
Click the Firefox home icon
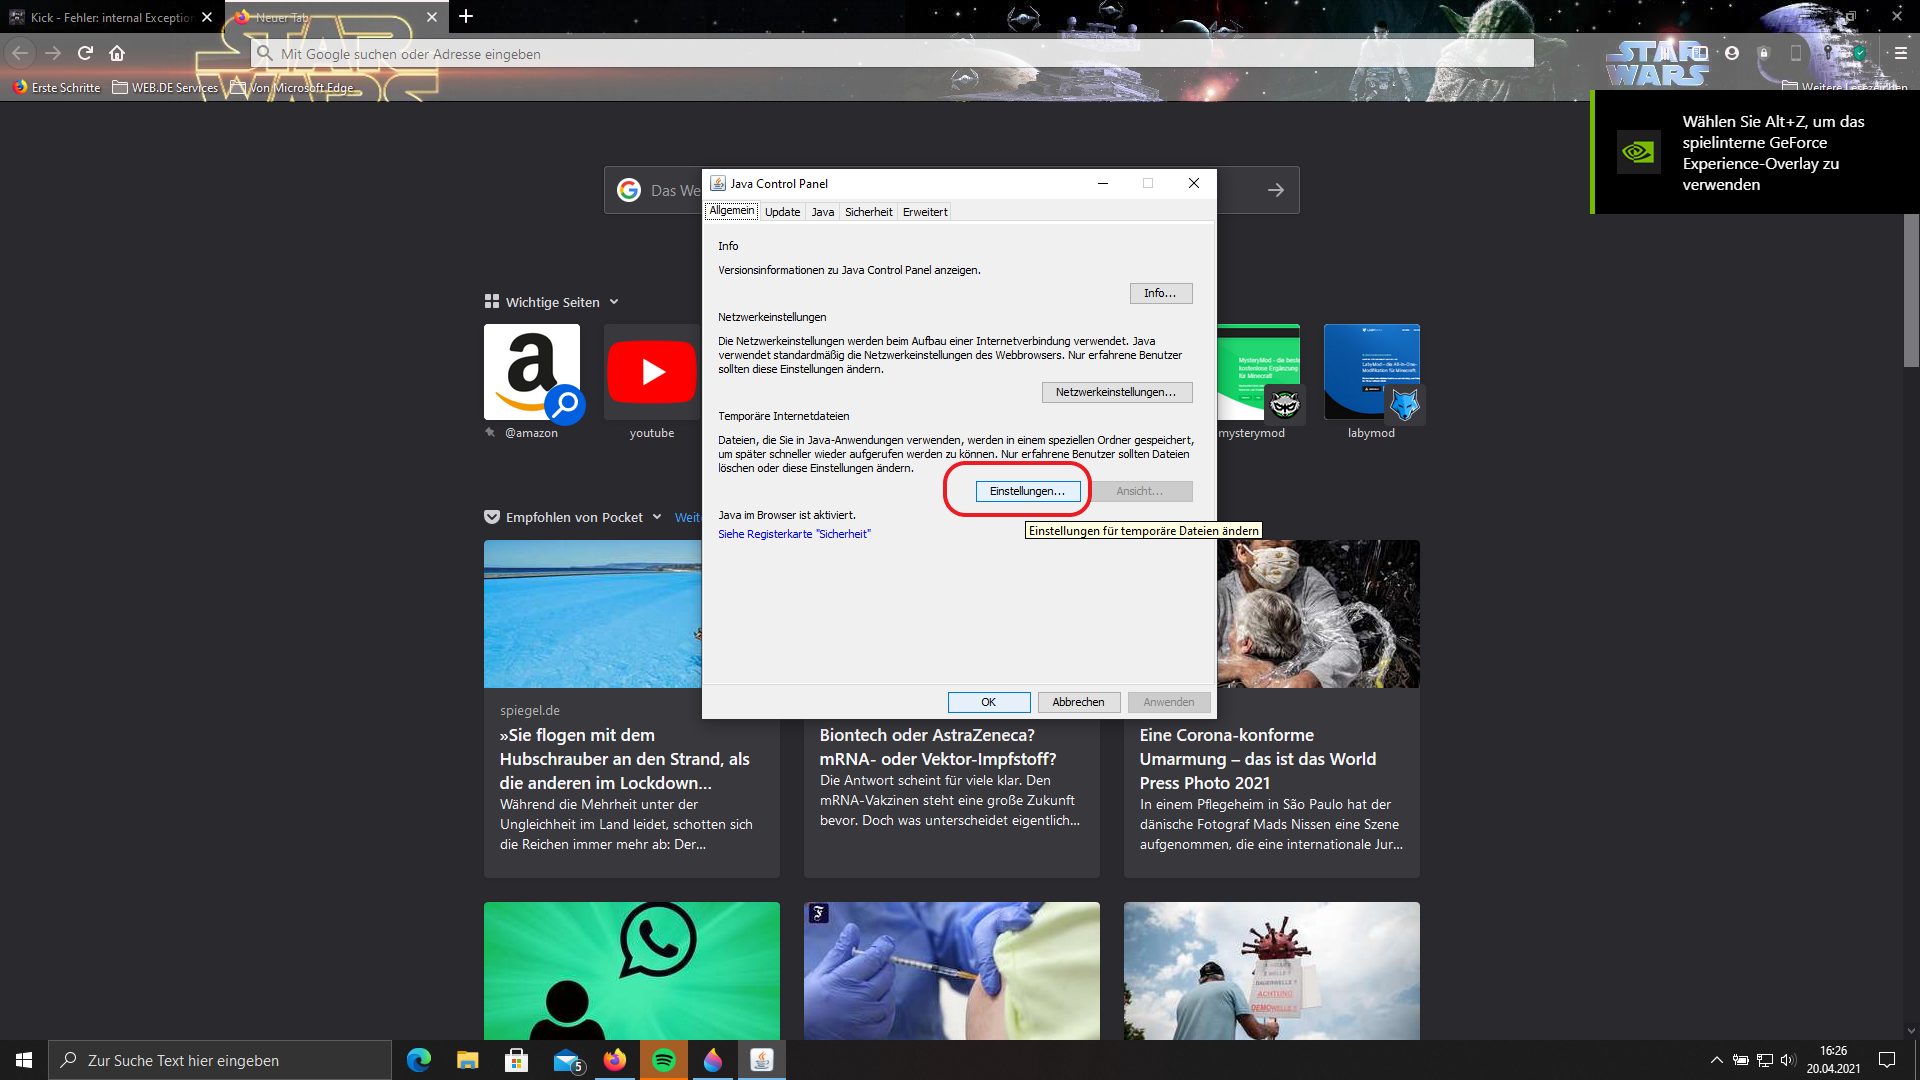click(117, 53)
